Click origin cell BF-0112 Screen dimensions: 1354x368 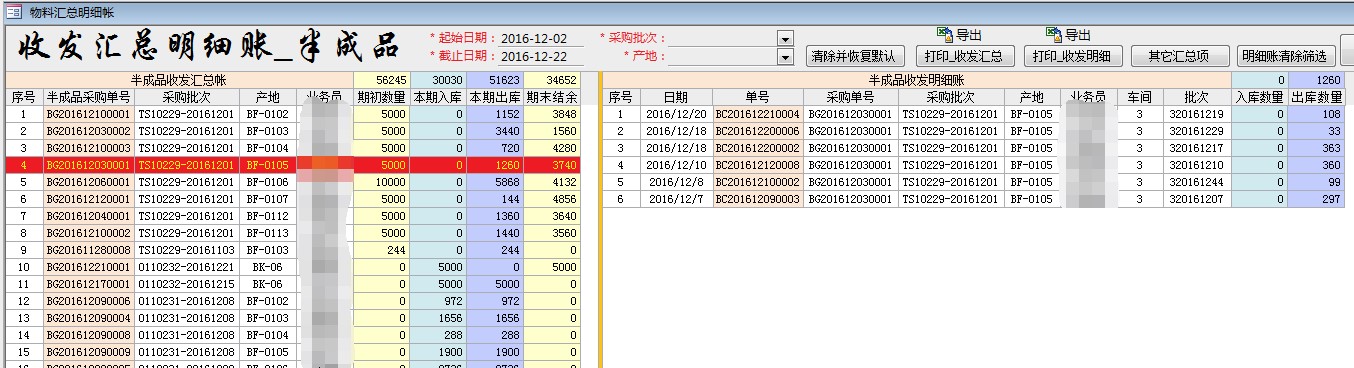click(268, 216)
